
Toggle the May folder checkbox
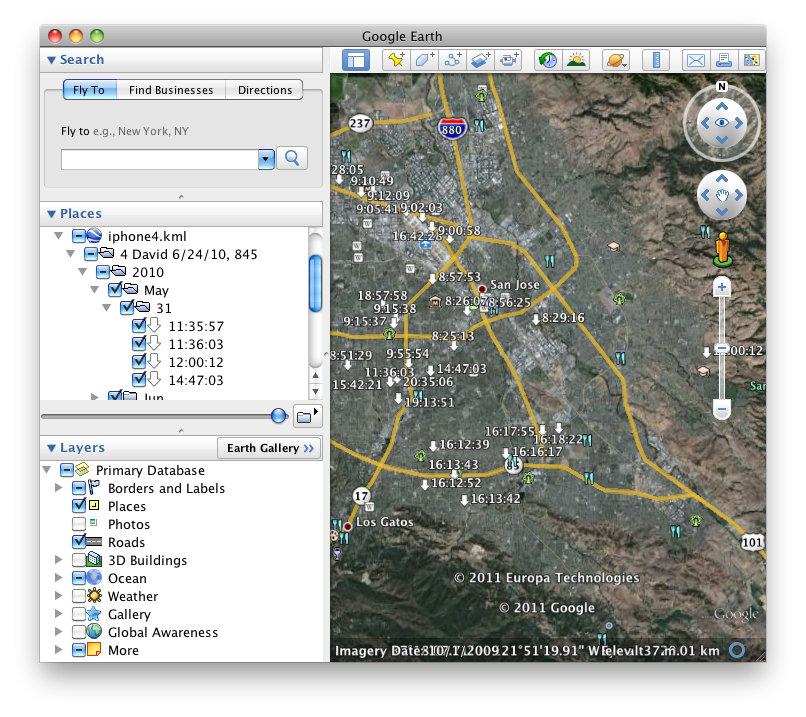click(x=115, y=290)
